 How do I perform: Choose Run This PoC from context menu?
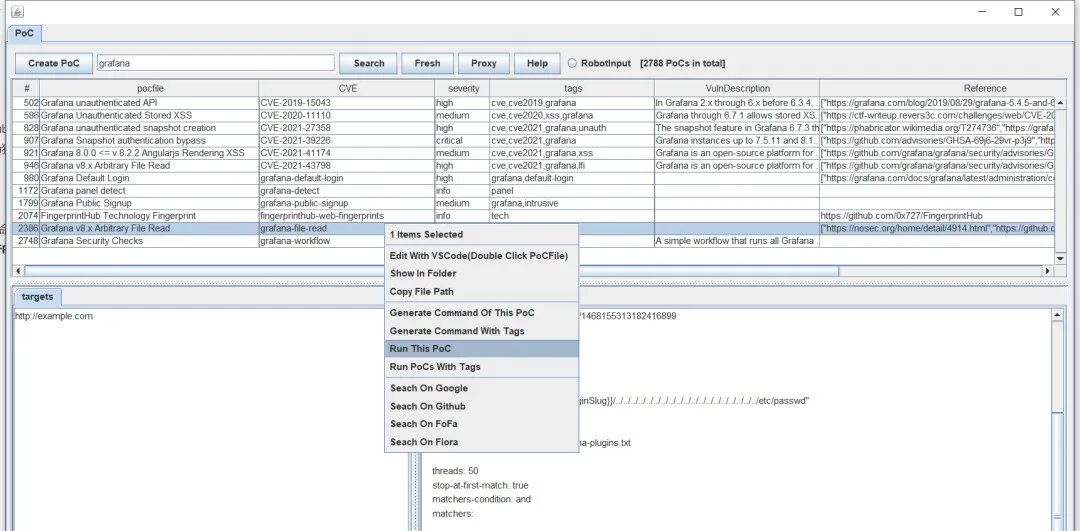pos(481,348)
